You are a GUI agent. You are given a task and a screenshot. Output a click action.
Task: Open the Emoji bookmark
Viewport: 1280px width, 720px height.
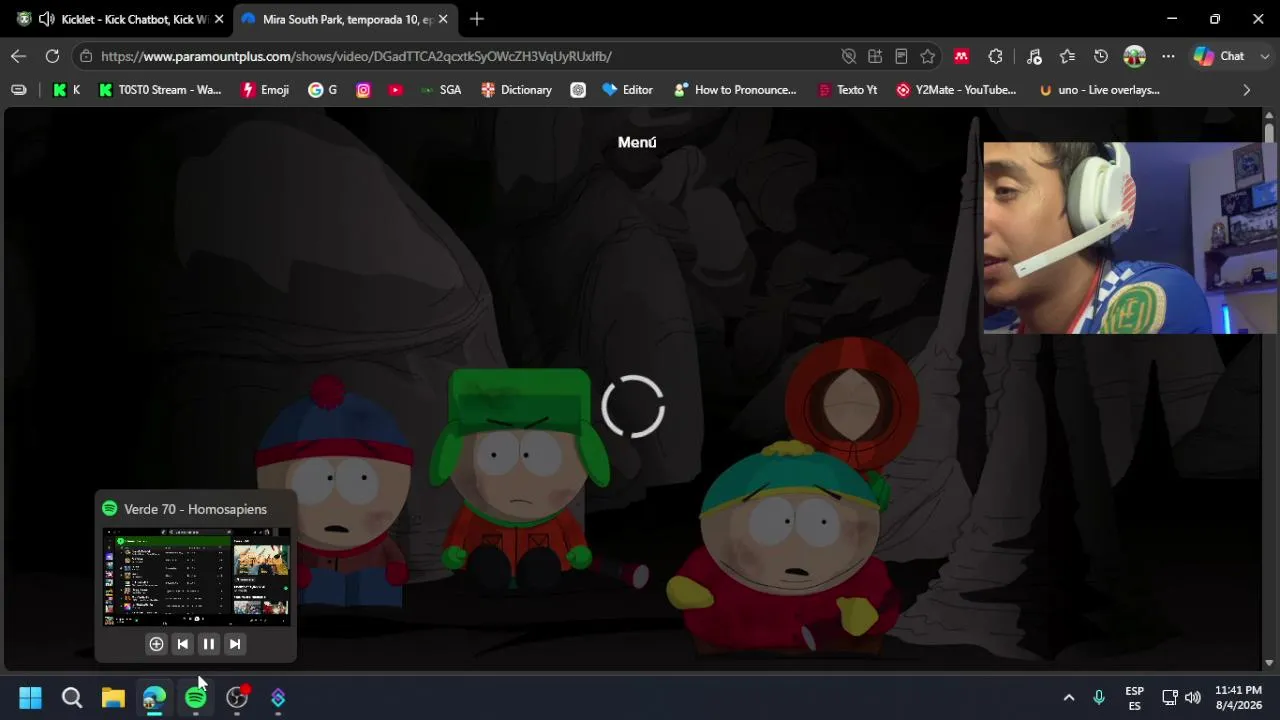tap(265, 90)
